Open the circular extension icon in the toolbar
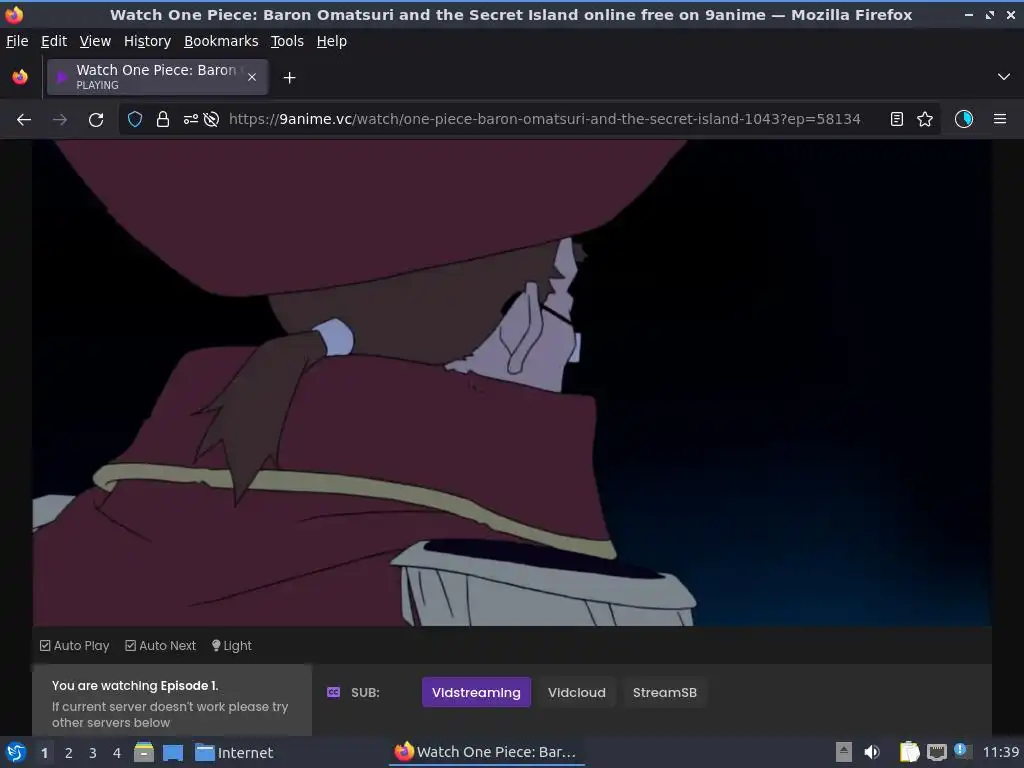1024x768 pixels. tap(964, 119)
